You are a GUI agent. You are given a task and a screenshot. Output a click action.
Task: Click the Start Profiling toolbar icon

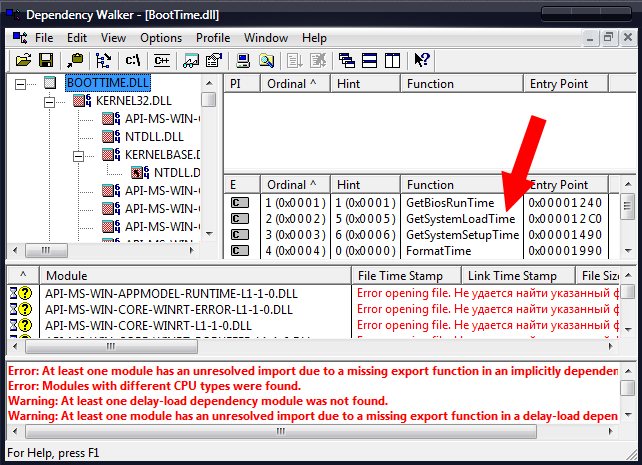pos(295,61)
